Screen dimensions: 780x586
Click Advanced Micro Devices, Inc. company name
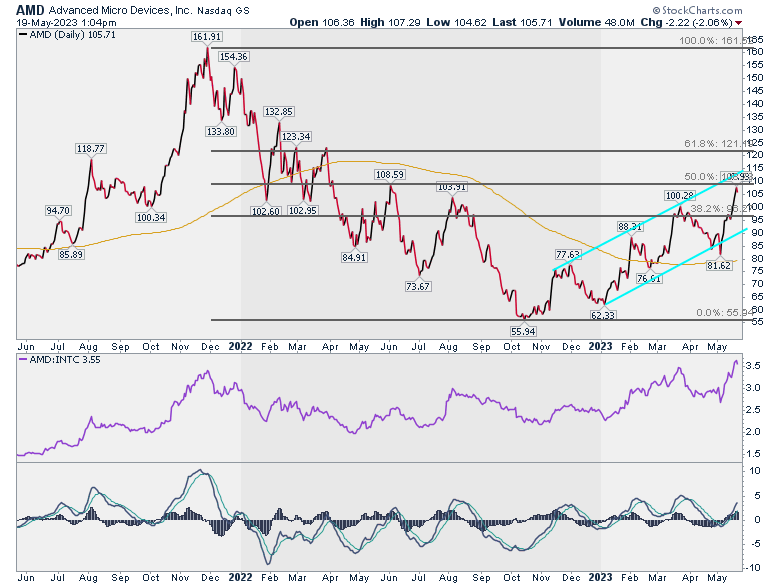[120, 10]
